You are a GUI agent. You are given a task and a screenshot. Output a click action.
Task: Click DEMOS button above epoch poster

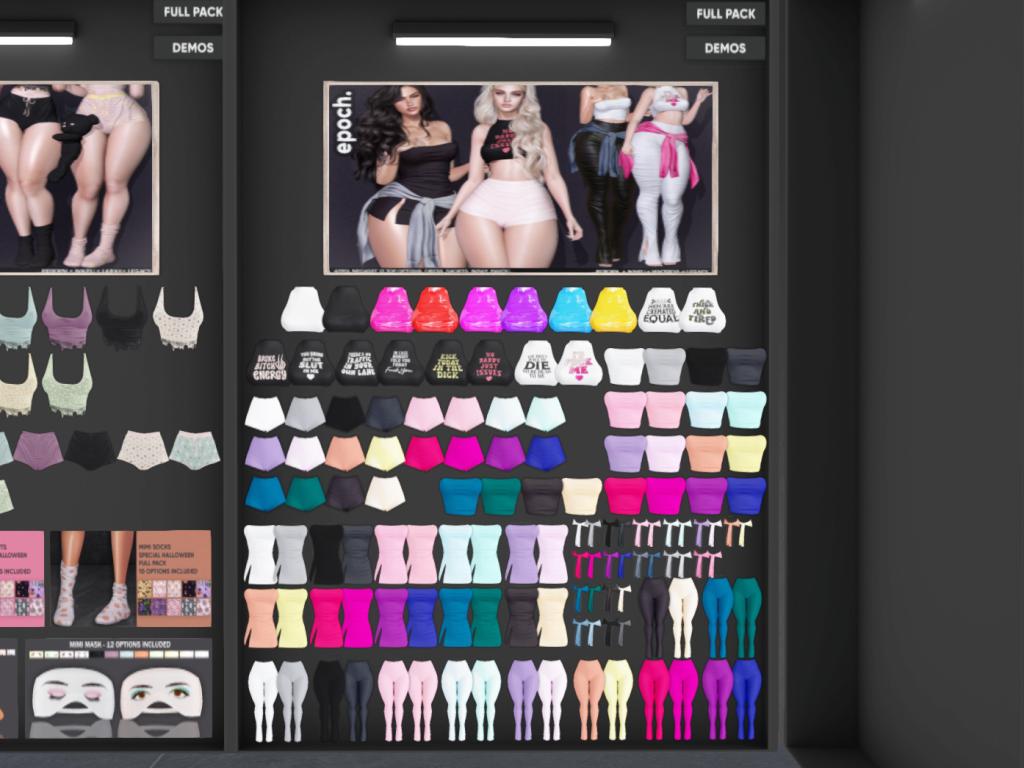[x=725, y=48]
